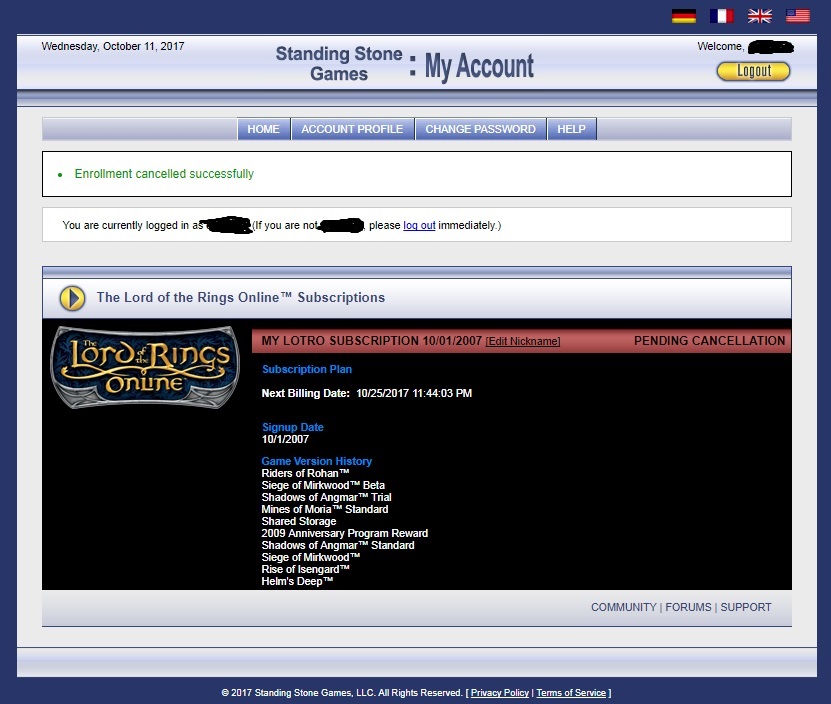Image resolution: width=831 pixels, height=704 pixels.
Task: Open the ACCOUNT PROFILE tab
Action: (352, 129)
